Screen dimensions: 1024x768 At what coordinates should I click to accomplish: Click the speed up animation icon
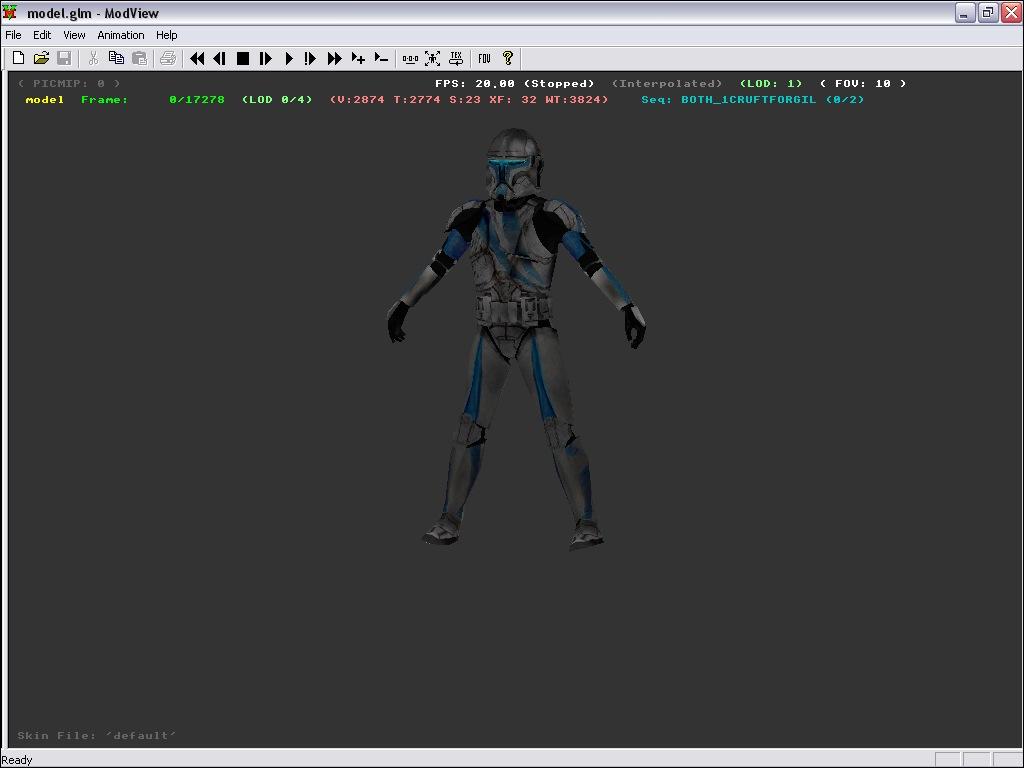coord(358,59)
